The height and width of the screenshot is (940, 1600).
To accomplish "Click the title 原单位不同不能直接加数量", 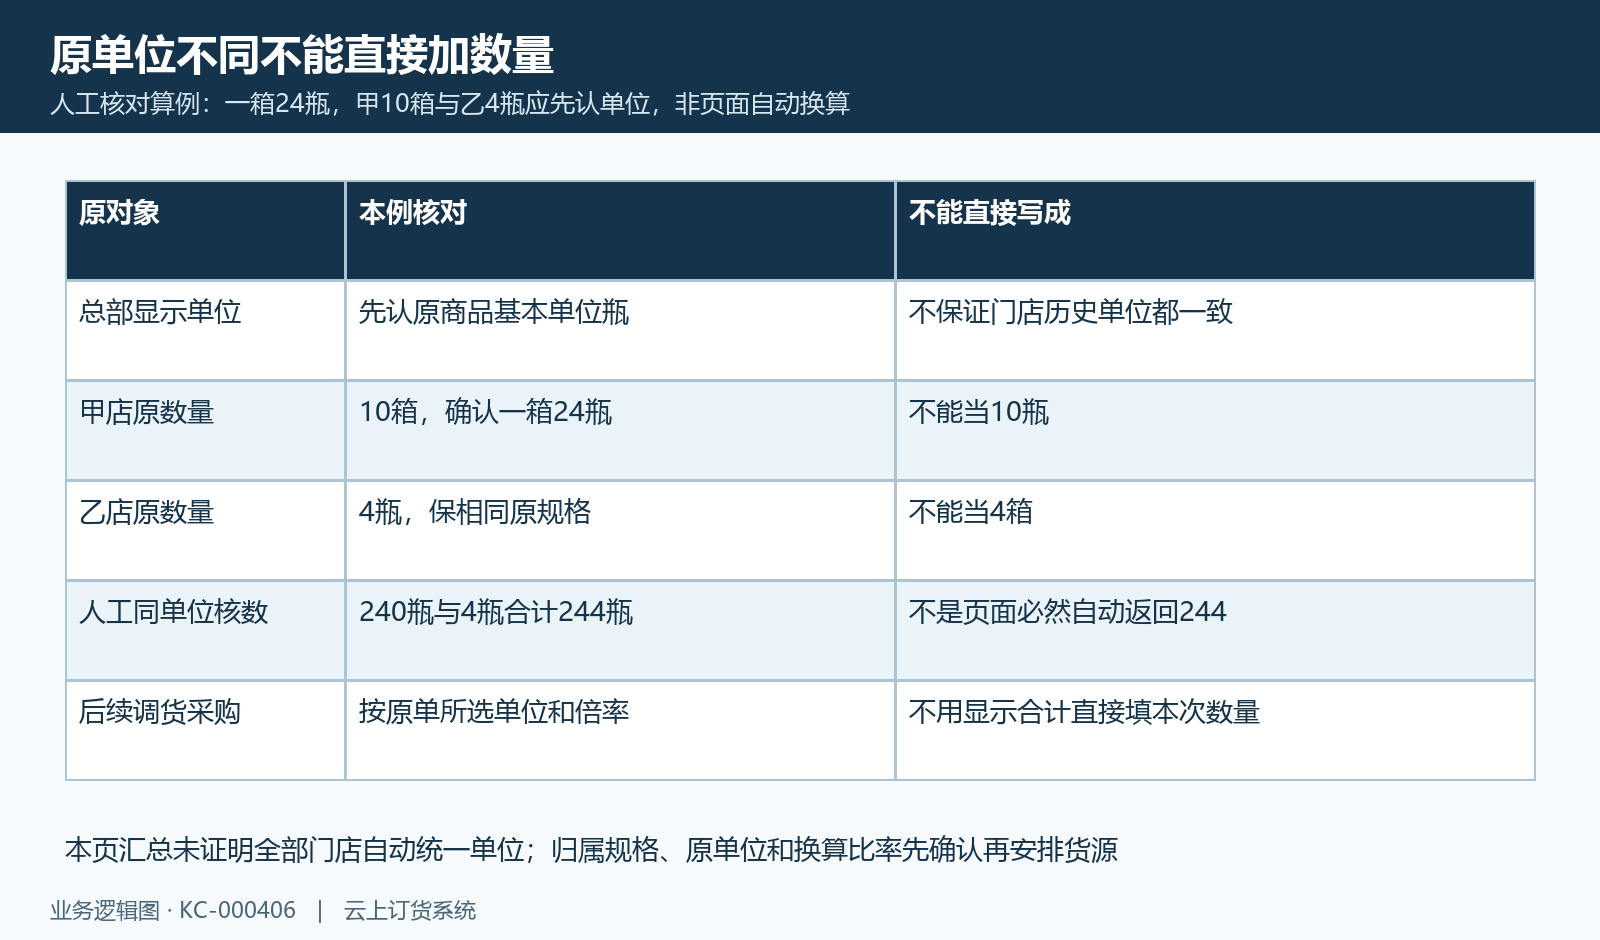I will tap(302, 55).
